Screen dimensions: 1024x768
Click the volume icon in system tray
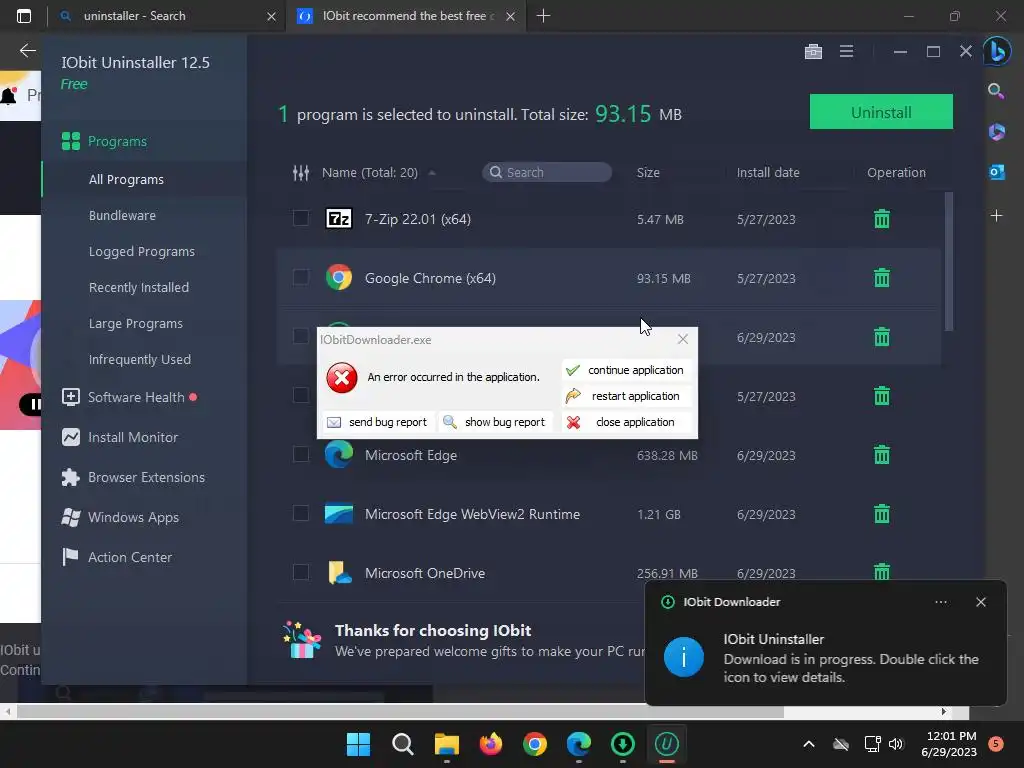point(896,744)
